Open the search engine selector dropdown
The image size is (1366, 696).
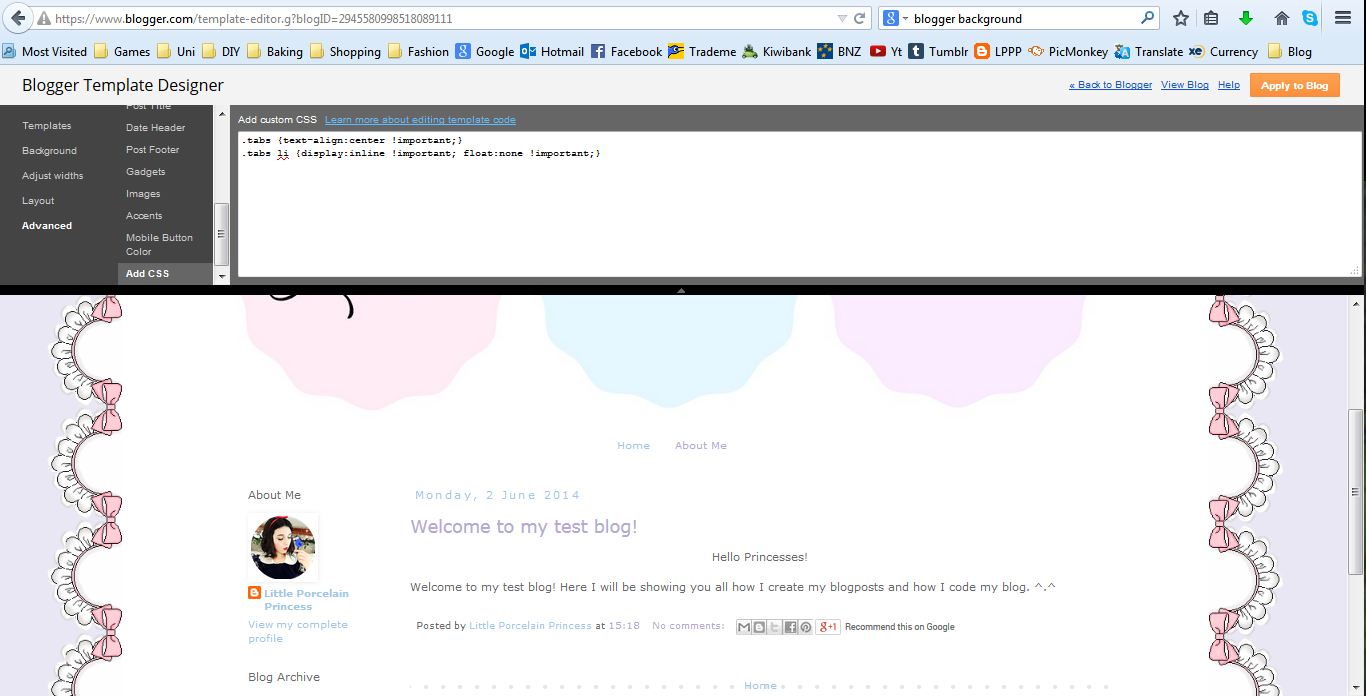point(896,18)
